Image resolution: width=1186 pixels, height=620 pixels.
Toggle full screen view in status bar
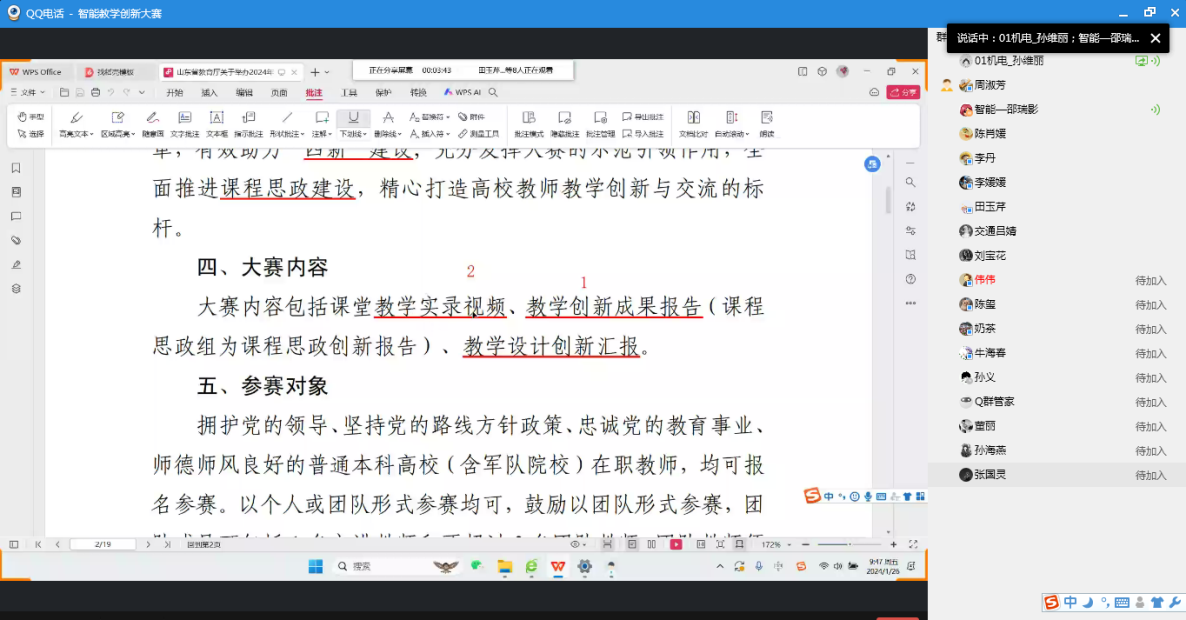[x=913, y=544]
